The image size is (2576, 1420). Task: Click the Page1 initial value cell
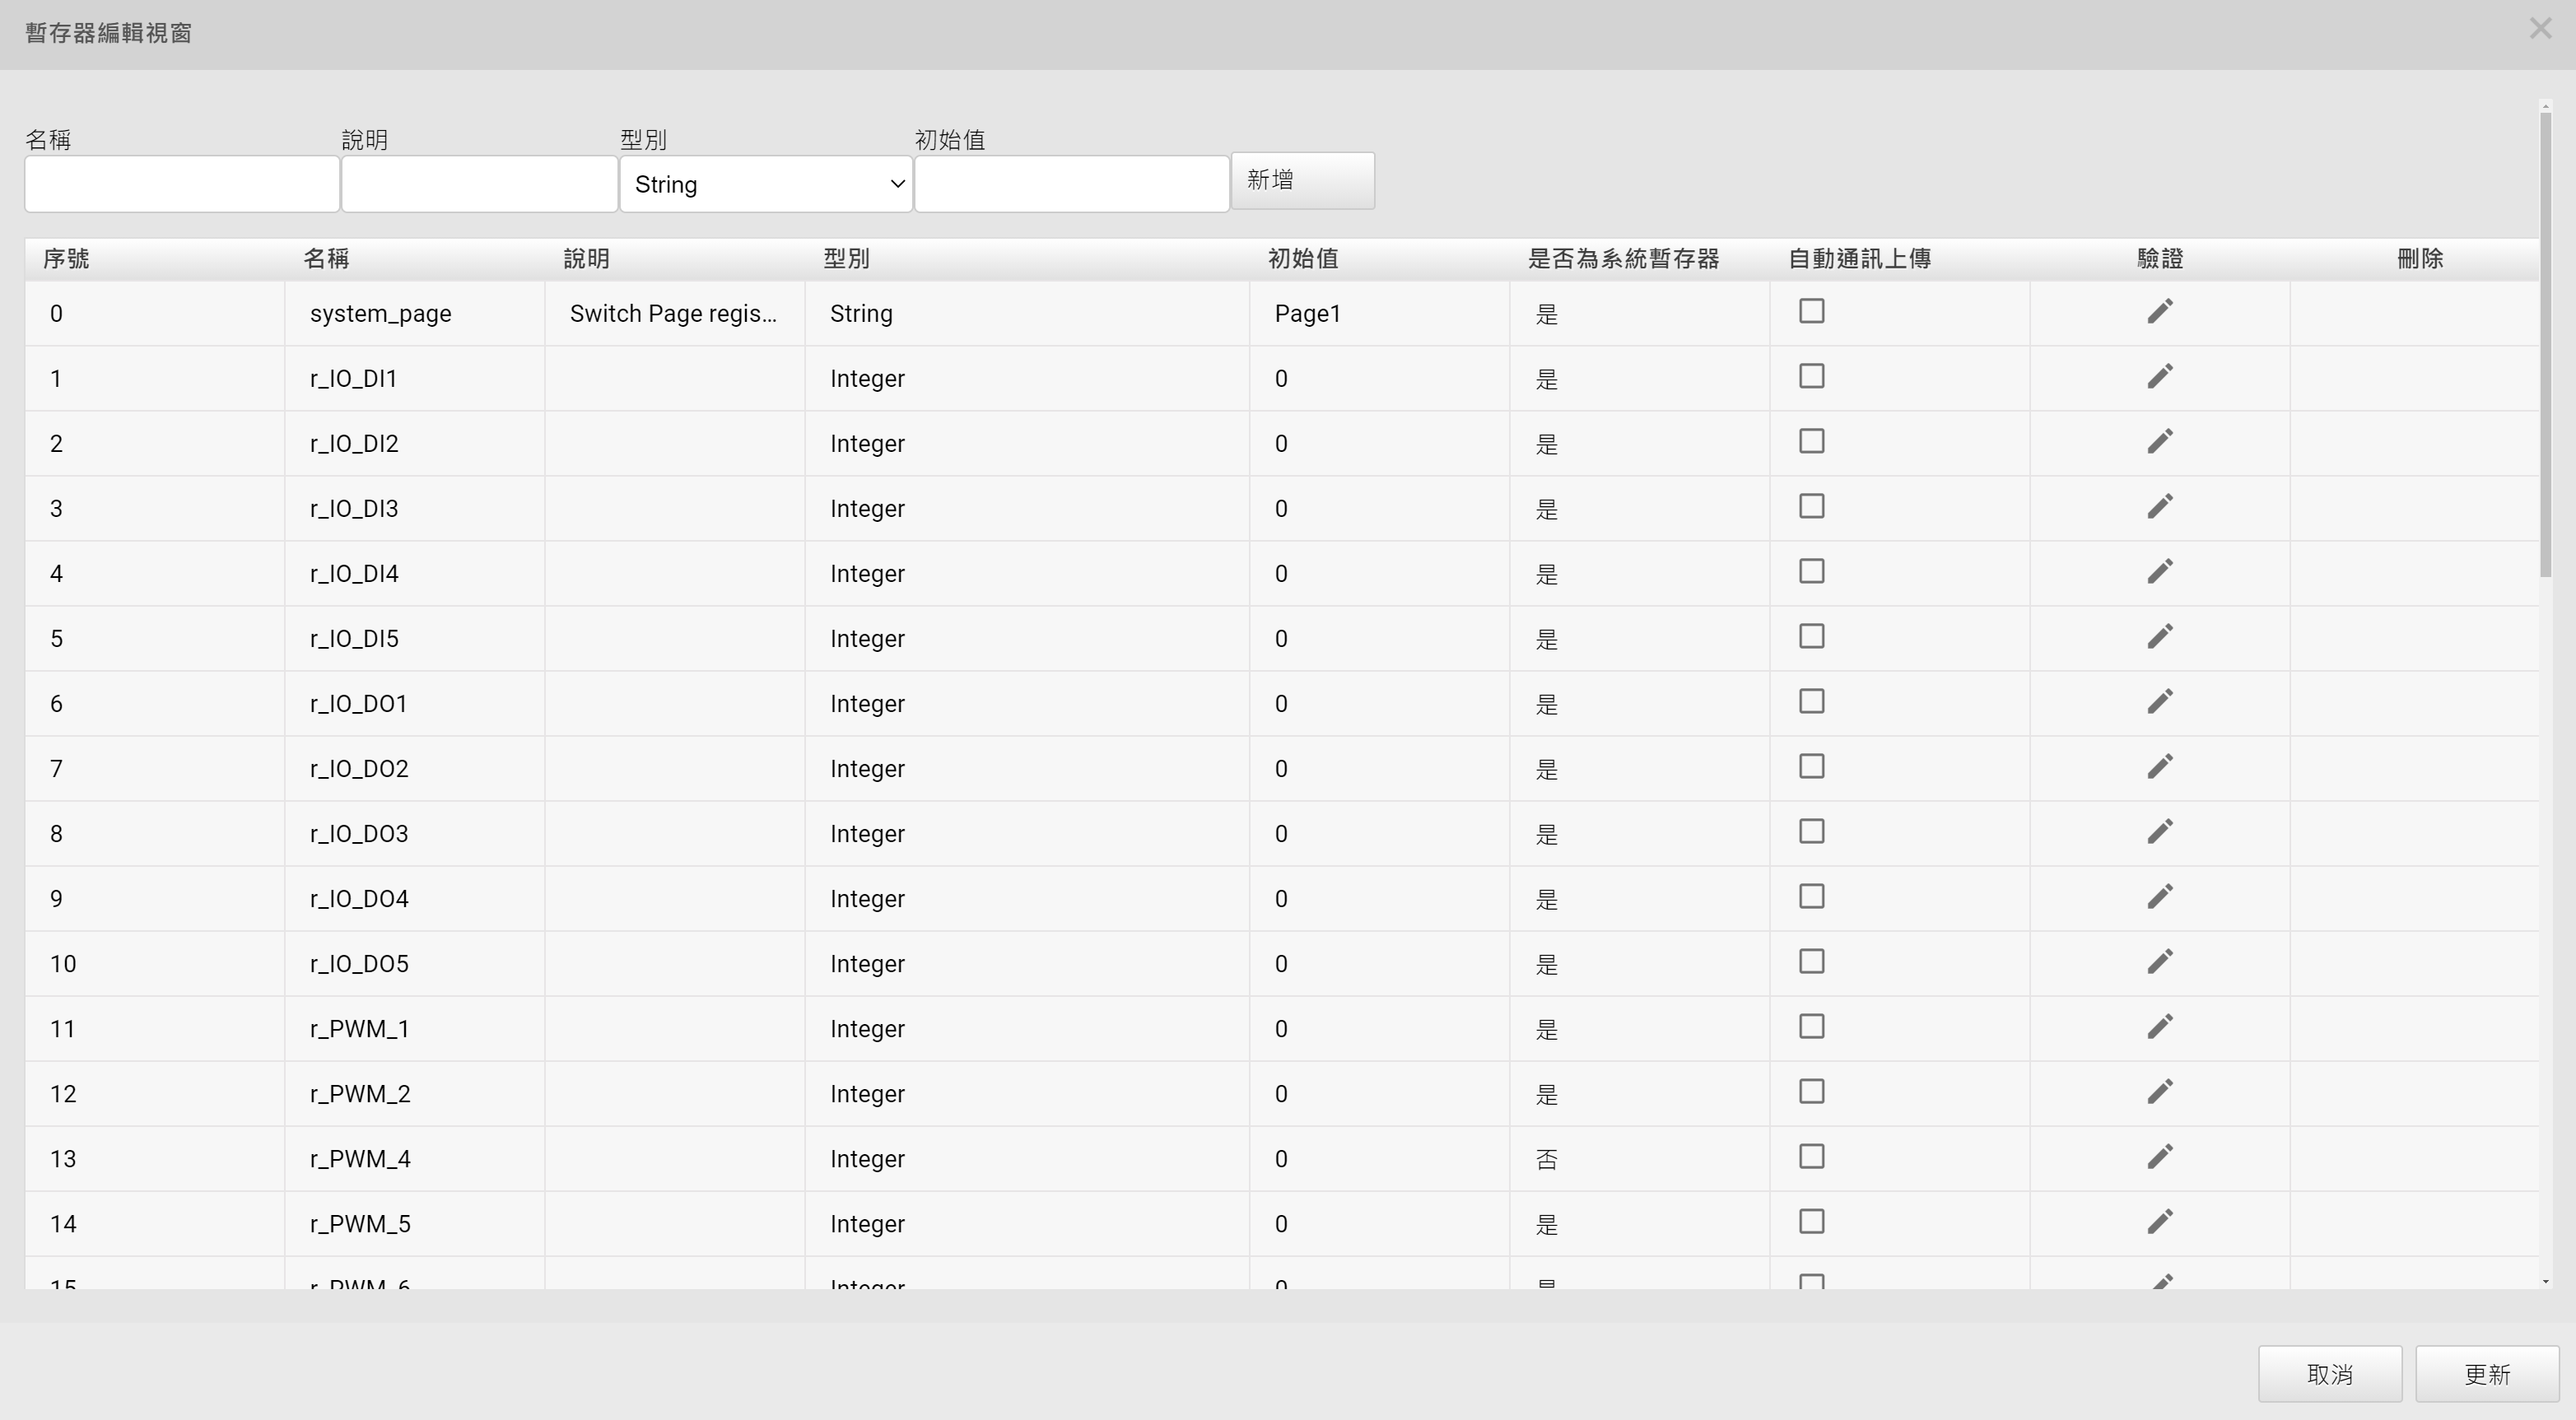click(1380, 313)
